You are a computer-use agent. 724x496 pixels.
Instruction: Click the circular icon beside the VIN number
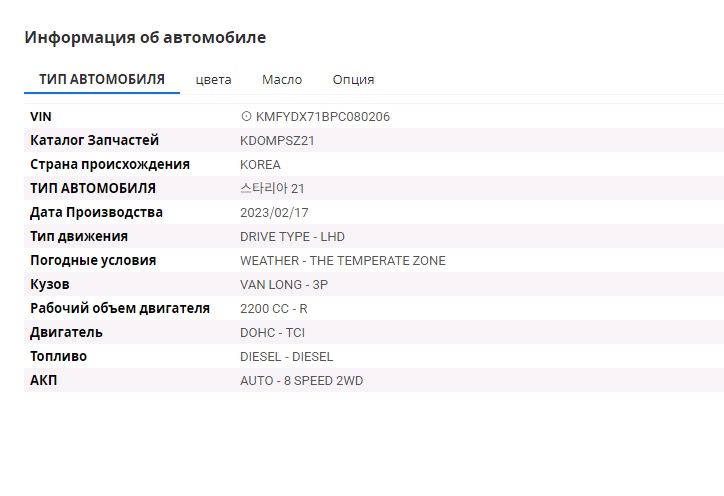point(246,116)
